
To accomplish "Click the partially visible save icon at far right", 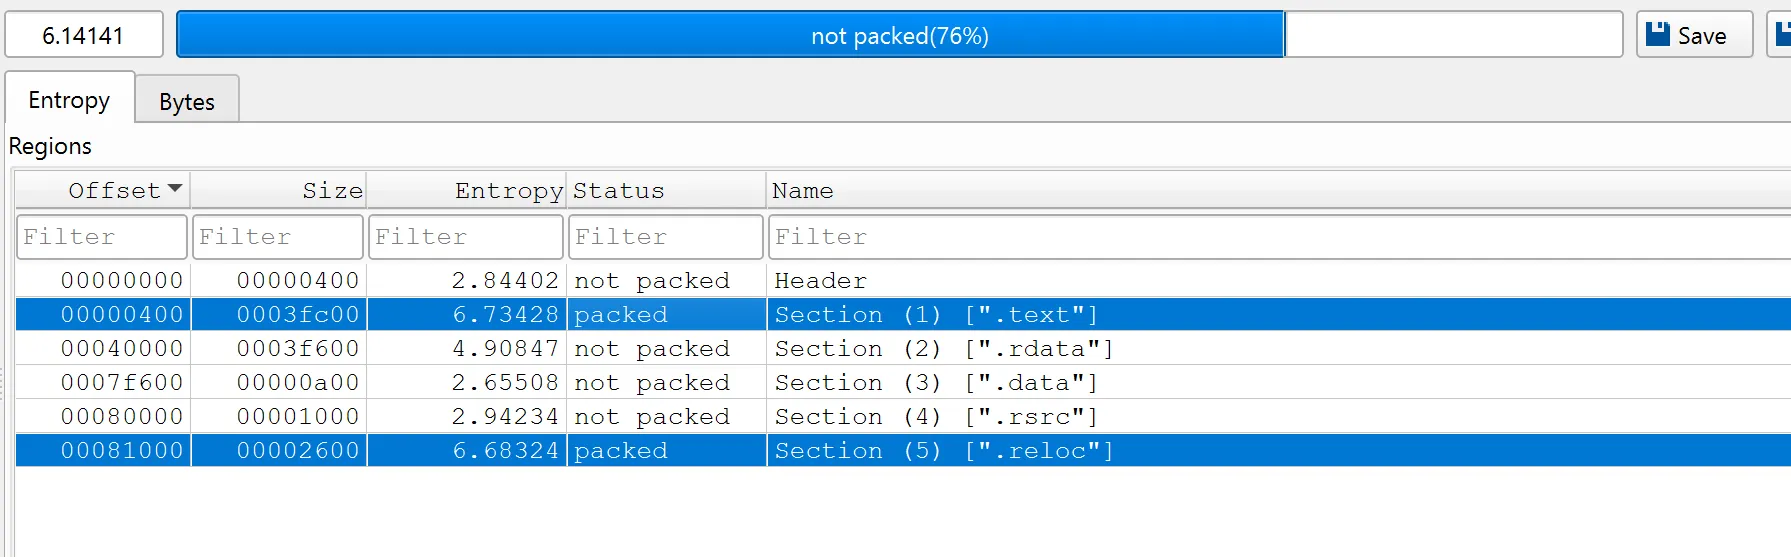I will (x=1783, y=35).
